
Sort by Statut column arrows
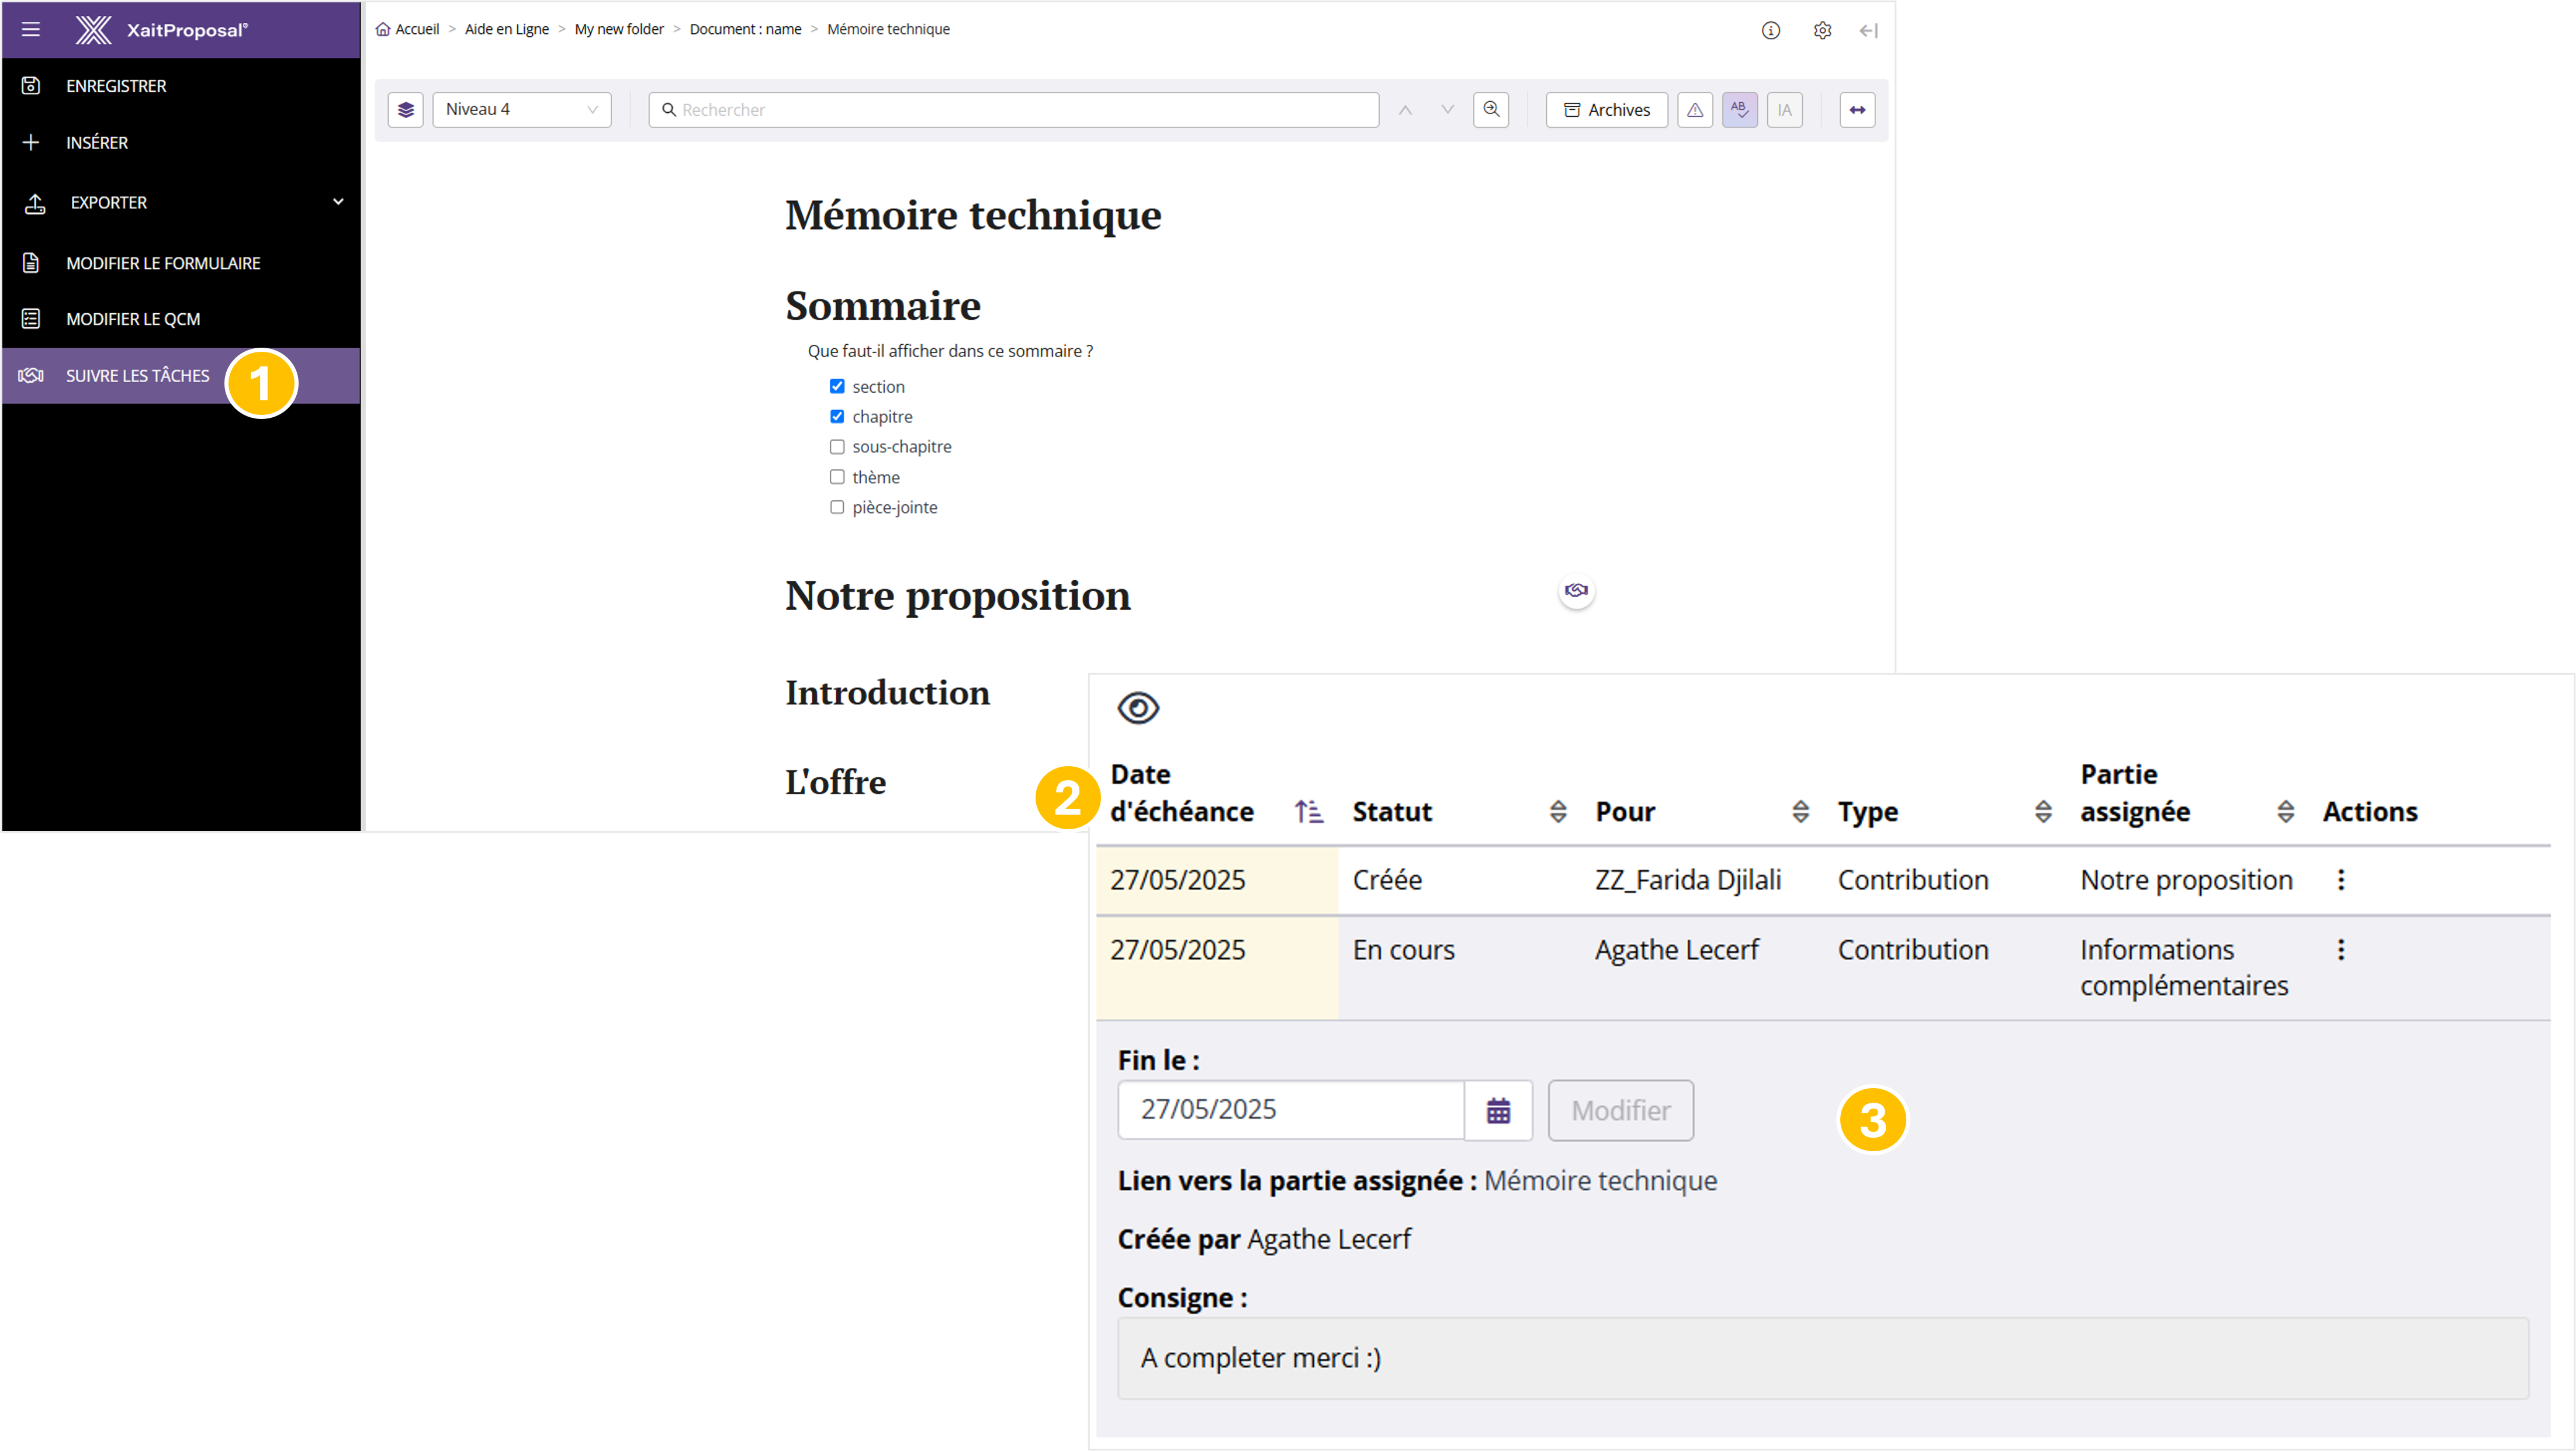click(x=1558, y=811)
